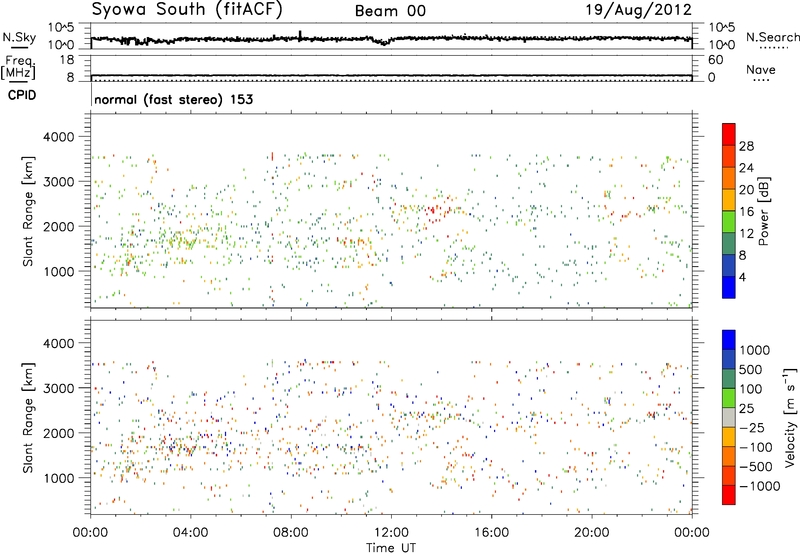The height and width of the screenshot is (554, 800).
Task: Click the 'Nave' legend label
Action: click(x=760, y=70)
